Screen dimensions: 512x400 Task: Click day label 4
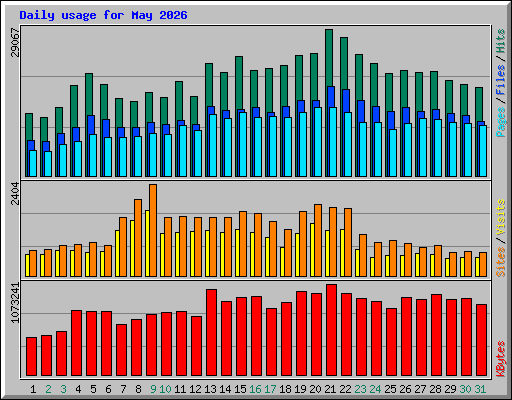78,389
